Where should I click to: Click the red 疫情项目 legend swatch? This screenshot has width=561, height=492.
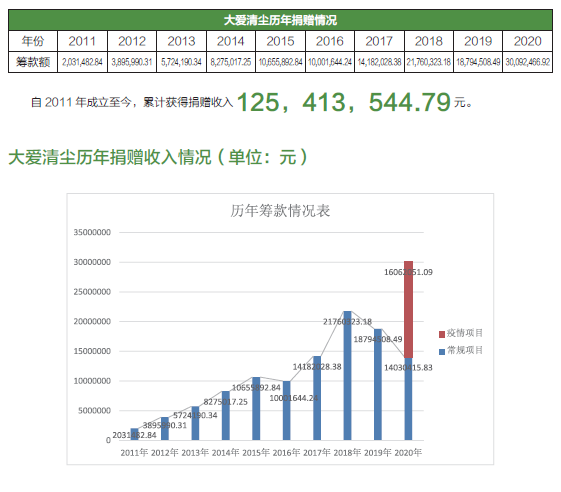point(442,334)
